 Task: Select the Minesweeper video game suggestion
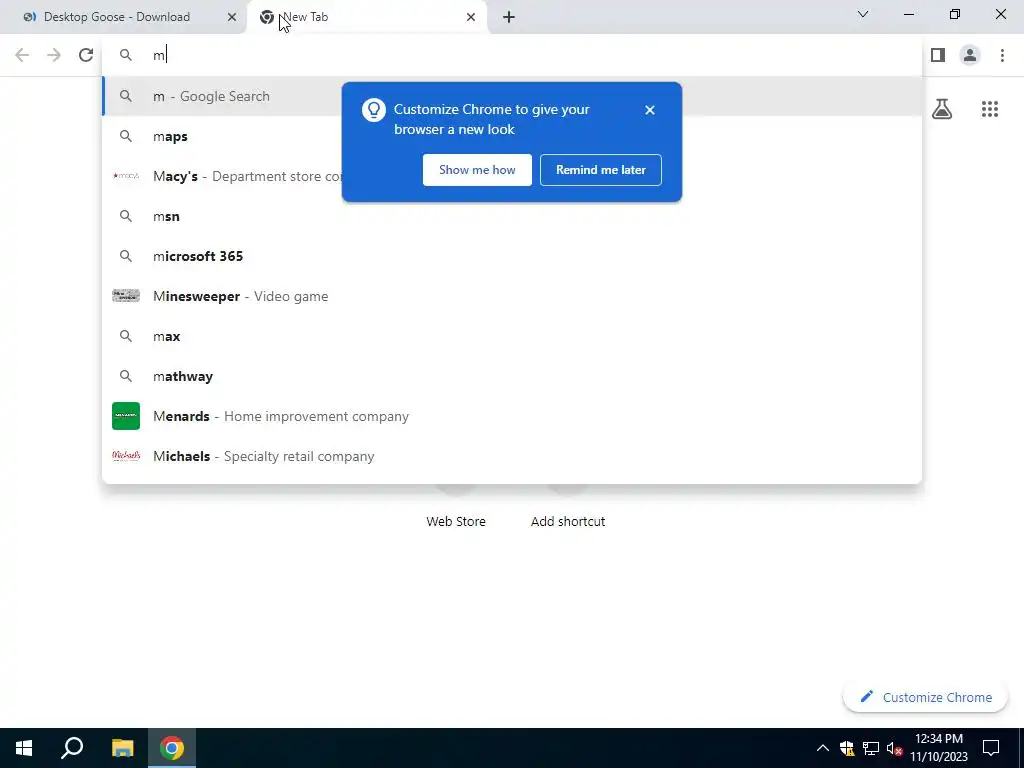(x=512, y=296)
